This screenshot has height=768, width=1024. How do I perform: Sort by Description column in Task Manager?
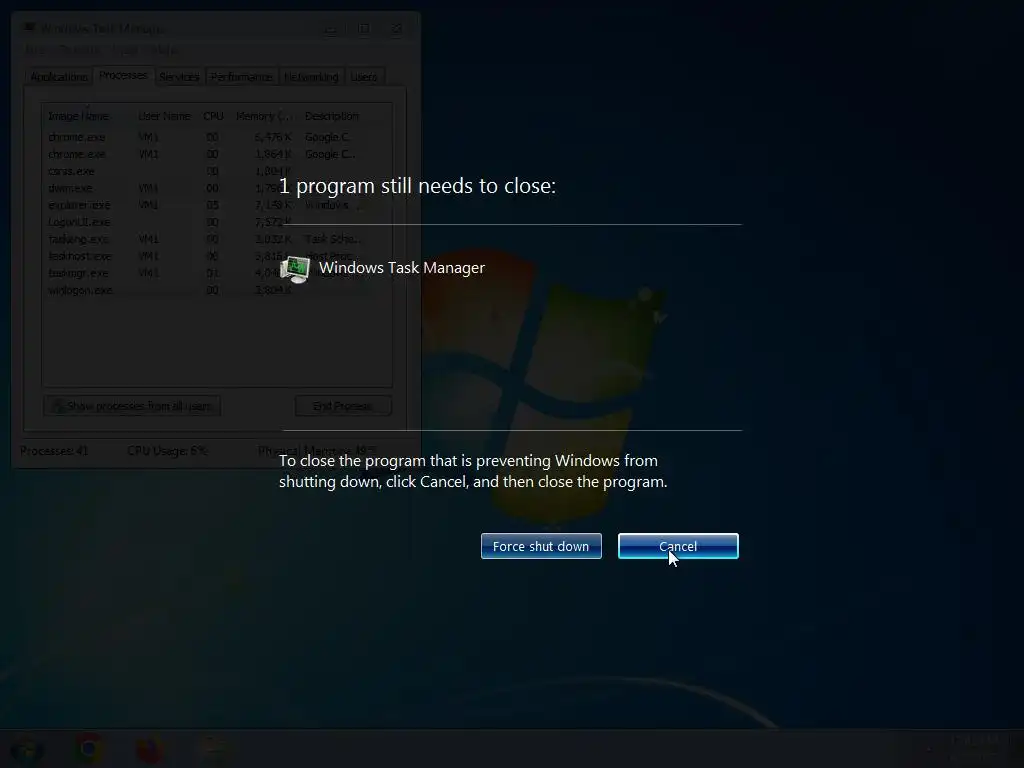click(x=345, y=116)
